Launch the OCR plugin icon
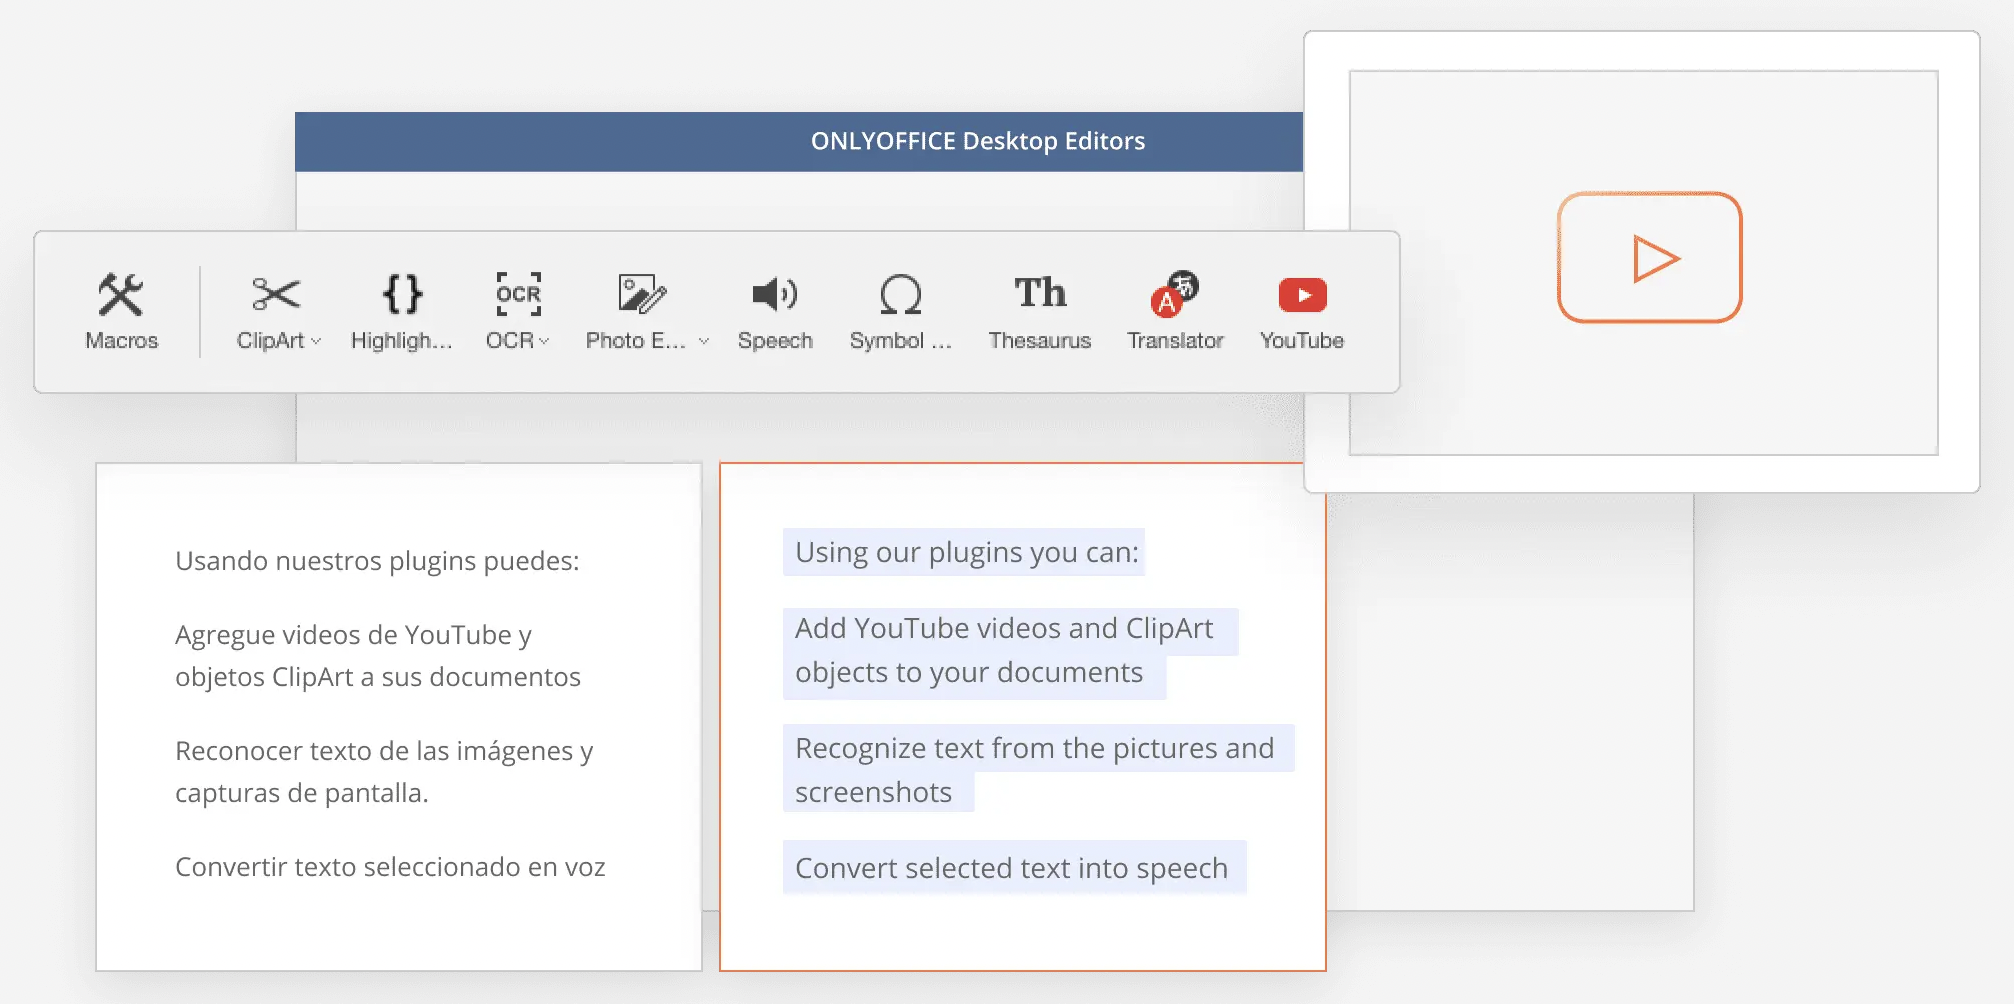 [519, 294]
